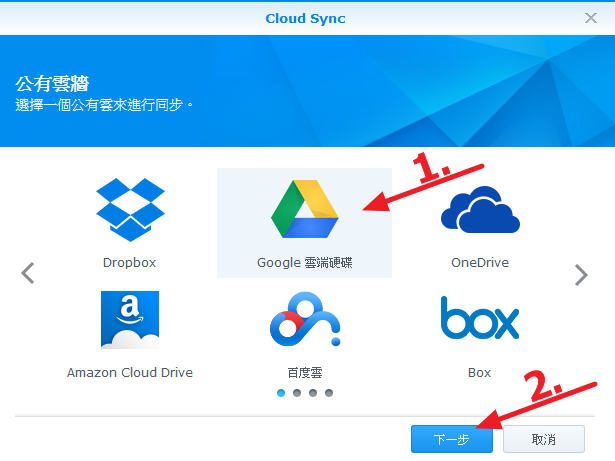The width and height of the screenshot is (615, 461).
Task: Click the Dropbox label text
Action: pyautogui.click(x=129, y=262)
